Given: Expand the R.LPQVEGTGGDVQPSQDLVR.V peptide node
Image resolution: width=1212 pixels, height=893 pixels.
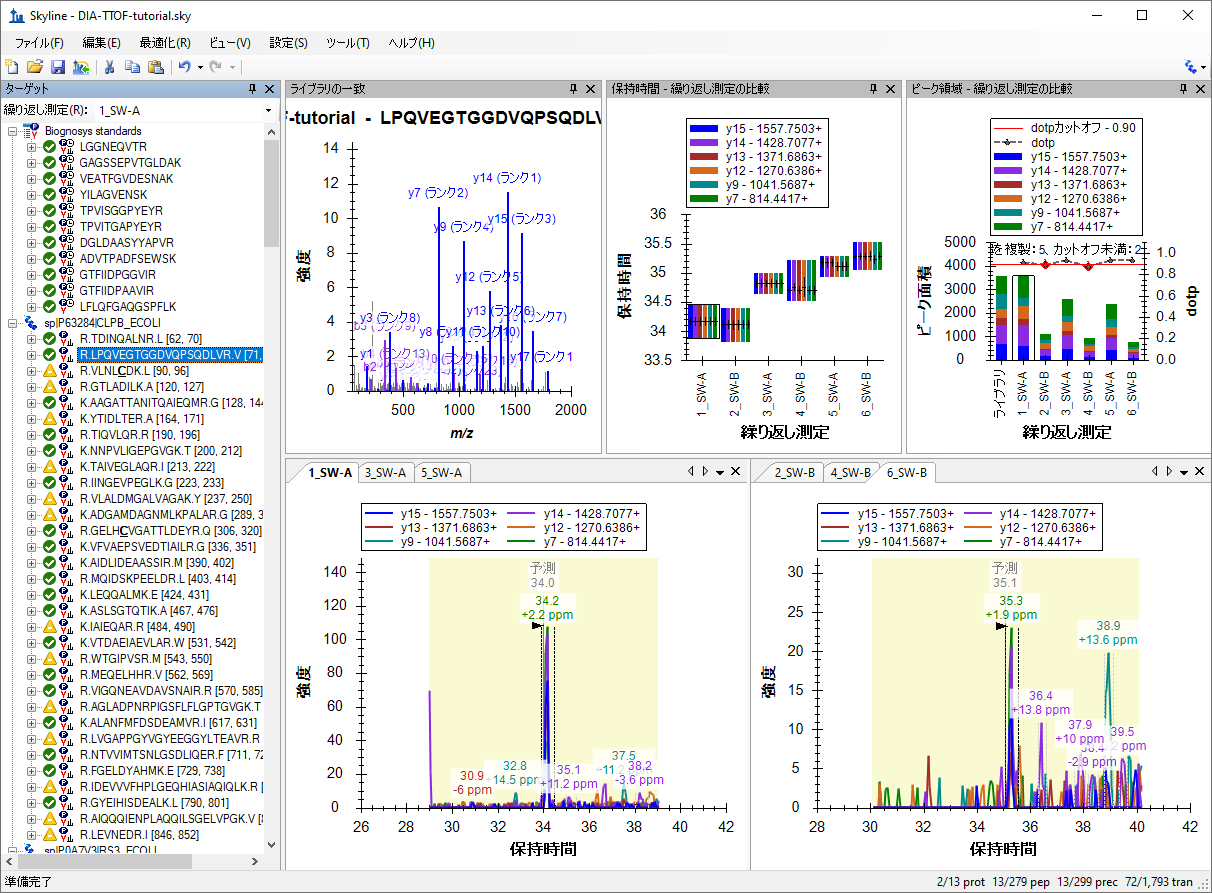Looking at the screenshot, I should [31, 355].
